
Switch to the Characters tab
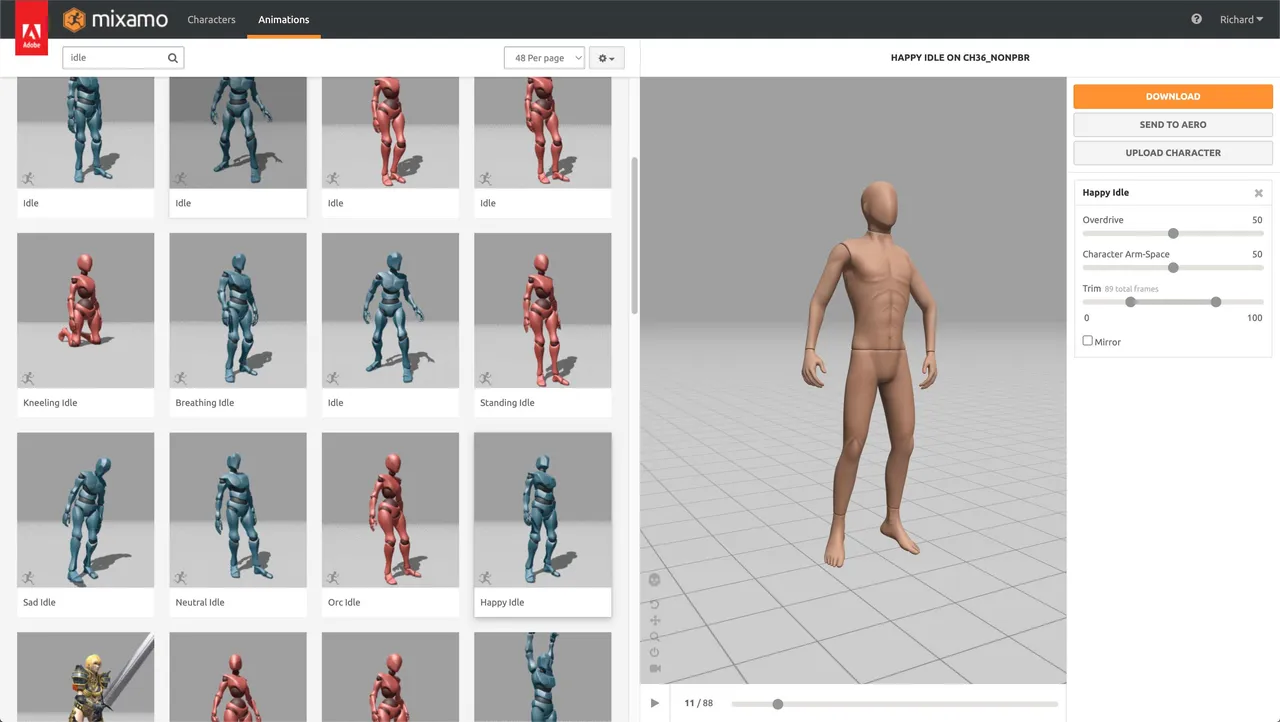click(211, 19)
